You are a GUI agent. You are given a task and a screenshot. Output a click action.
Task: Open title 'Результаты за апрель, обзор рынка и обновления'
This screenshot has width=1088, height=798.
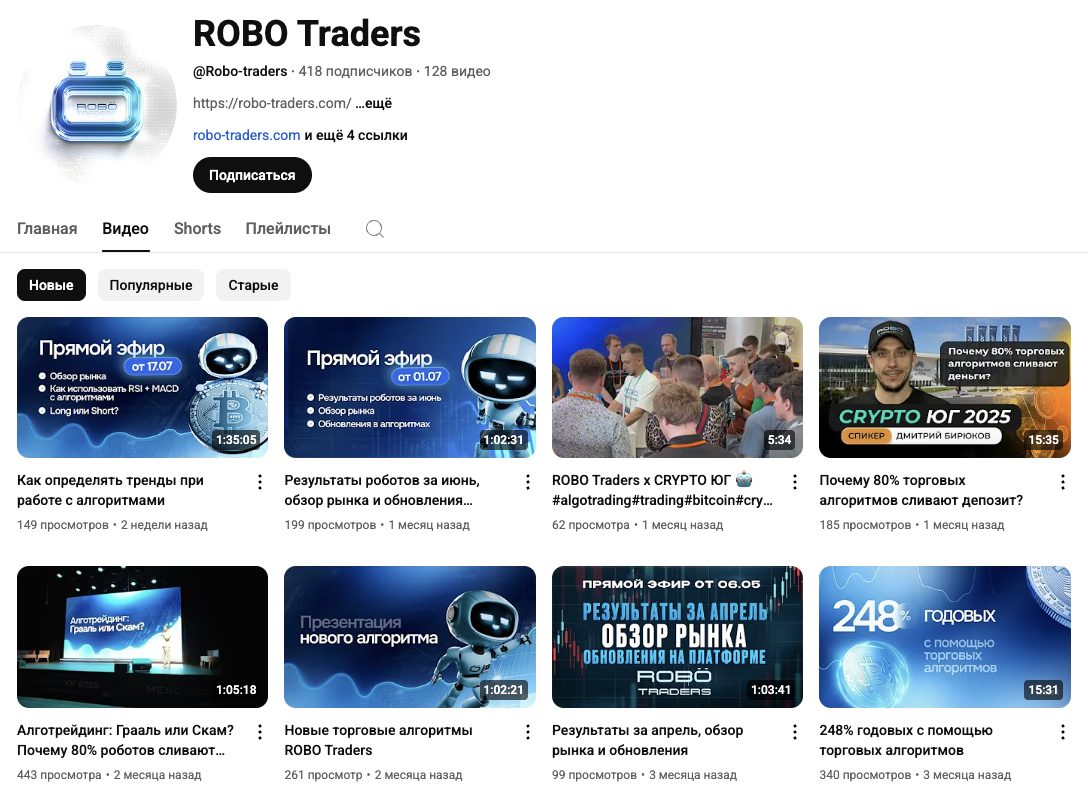647,740
